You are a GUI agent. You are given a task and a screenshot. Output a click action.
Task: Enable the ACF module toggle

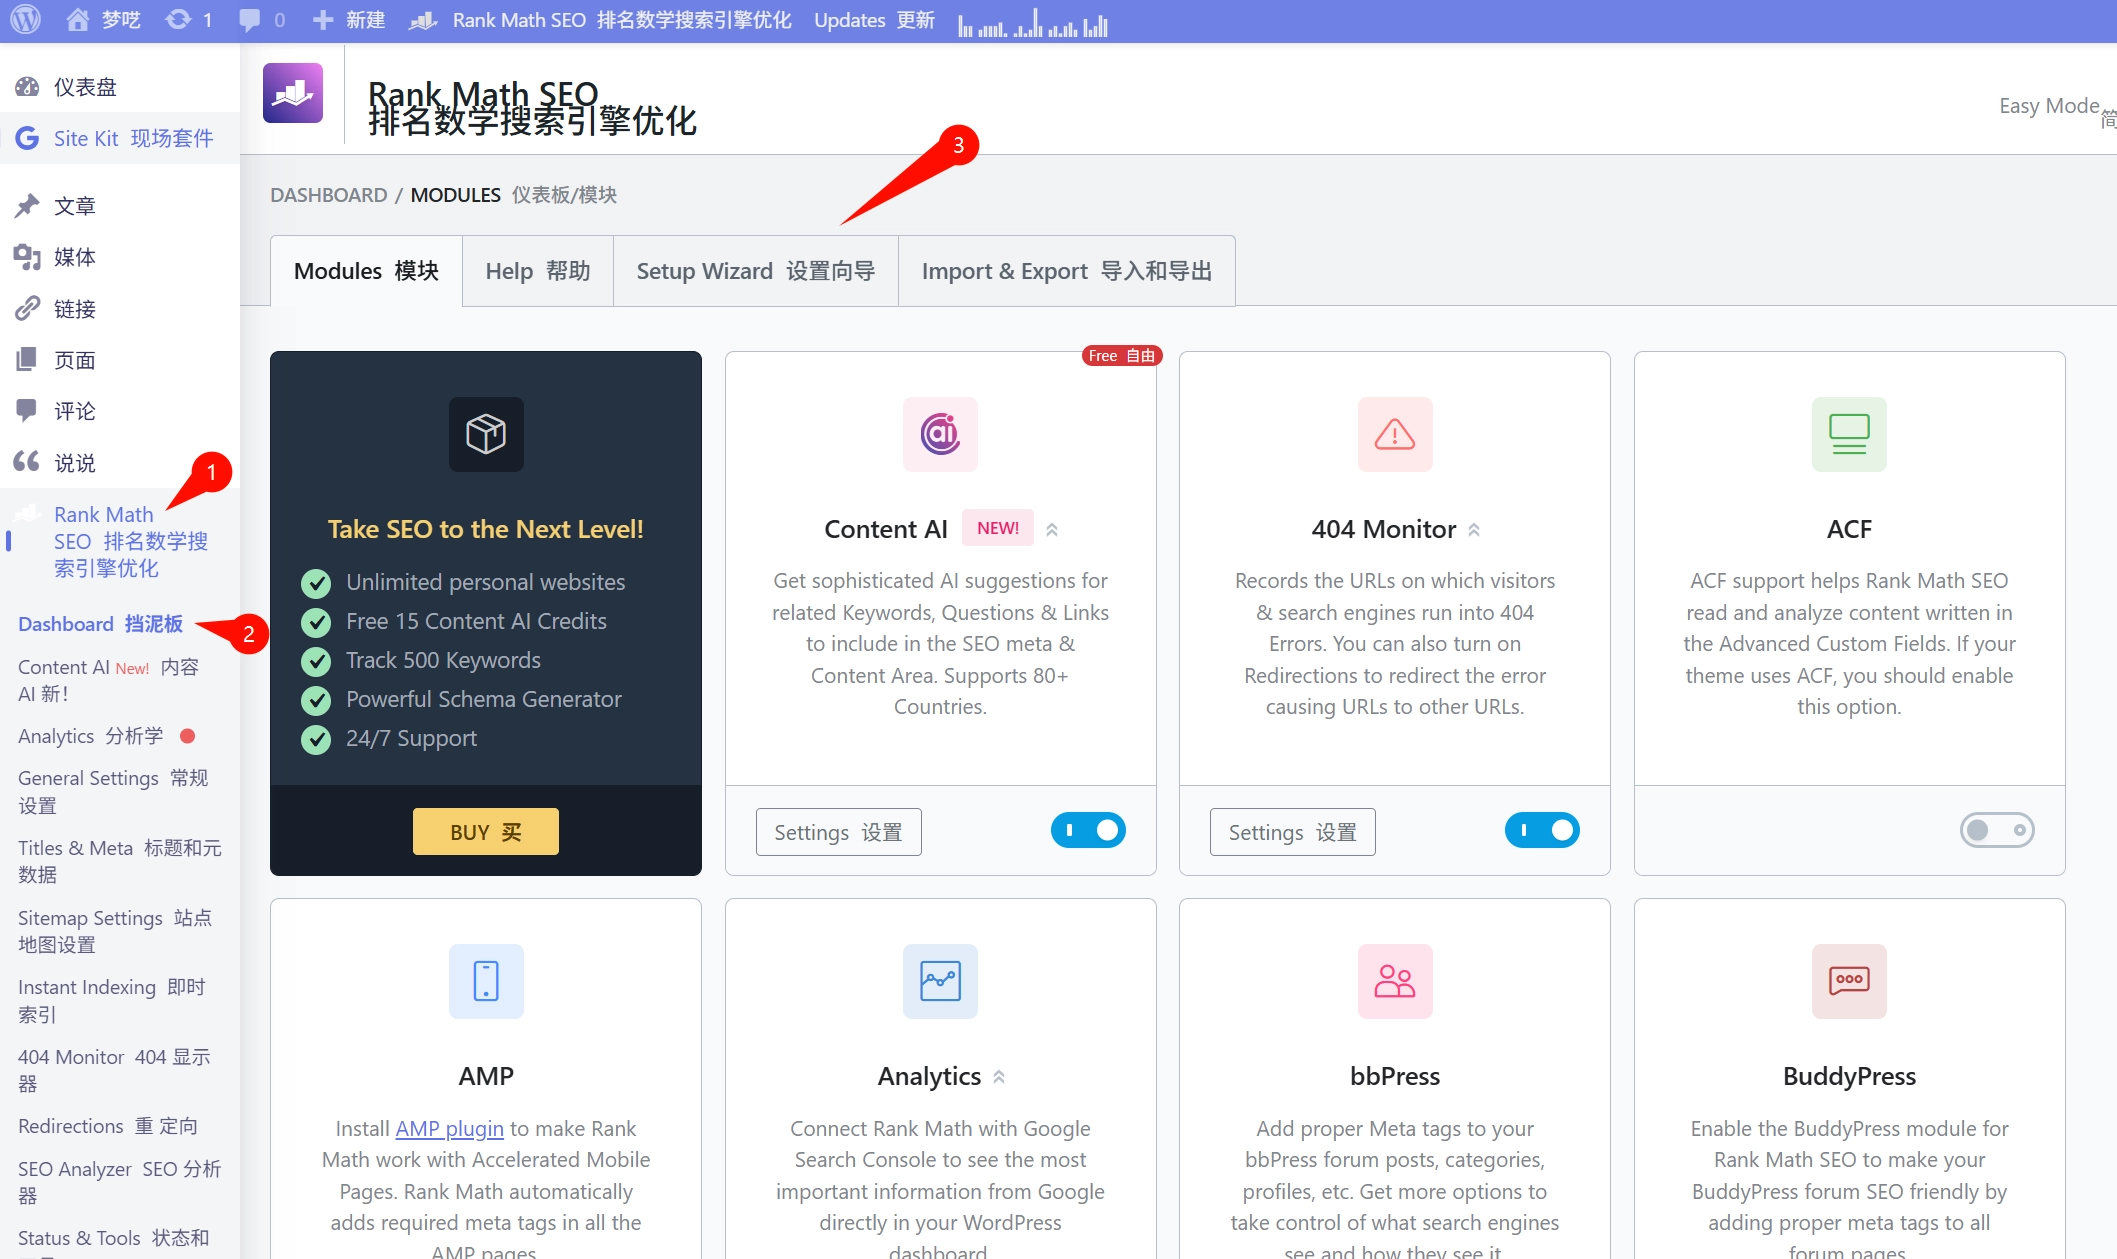tap(1997, 830)
